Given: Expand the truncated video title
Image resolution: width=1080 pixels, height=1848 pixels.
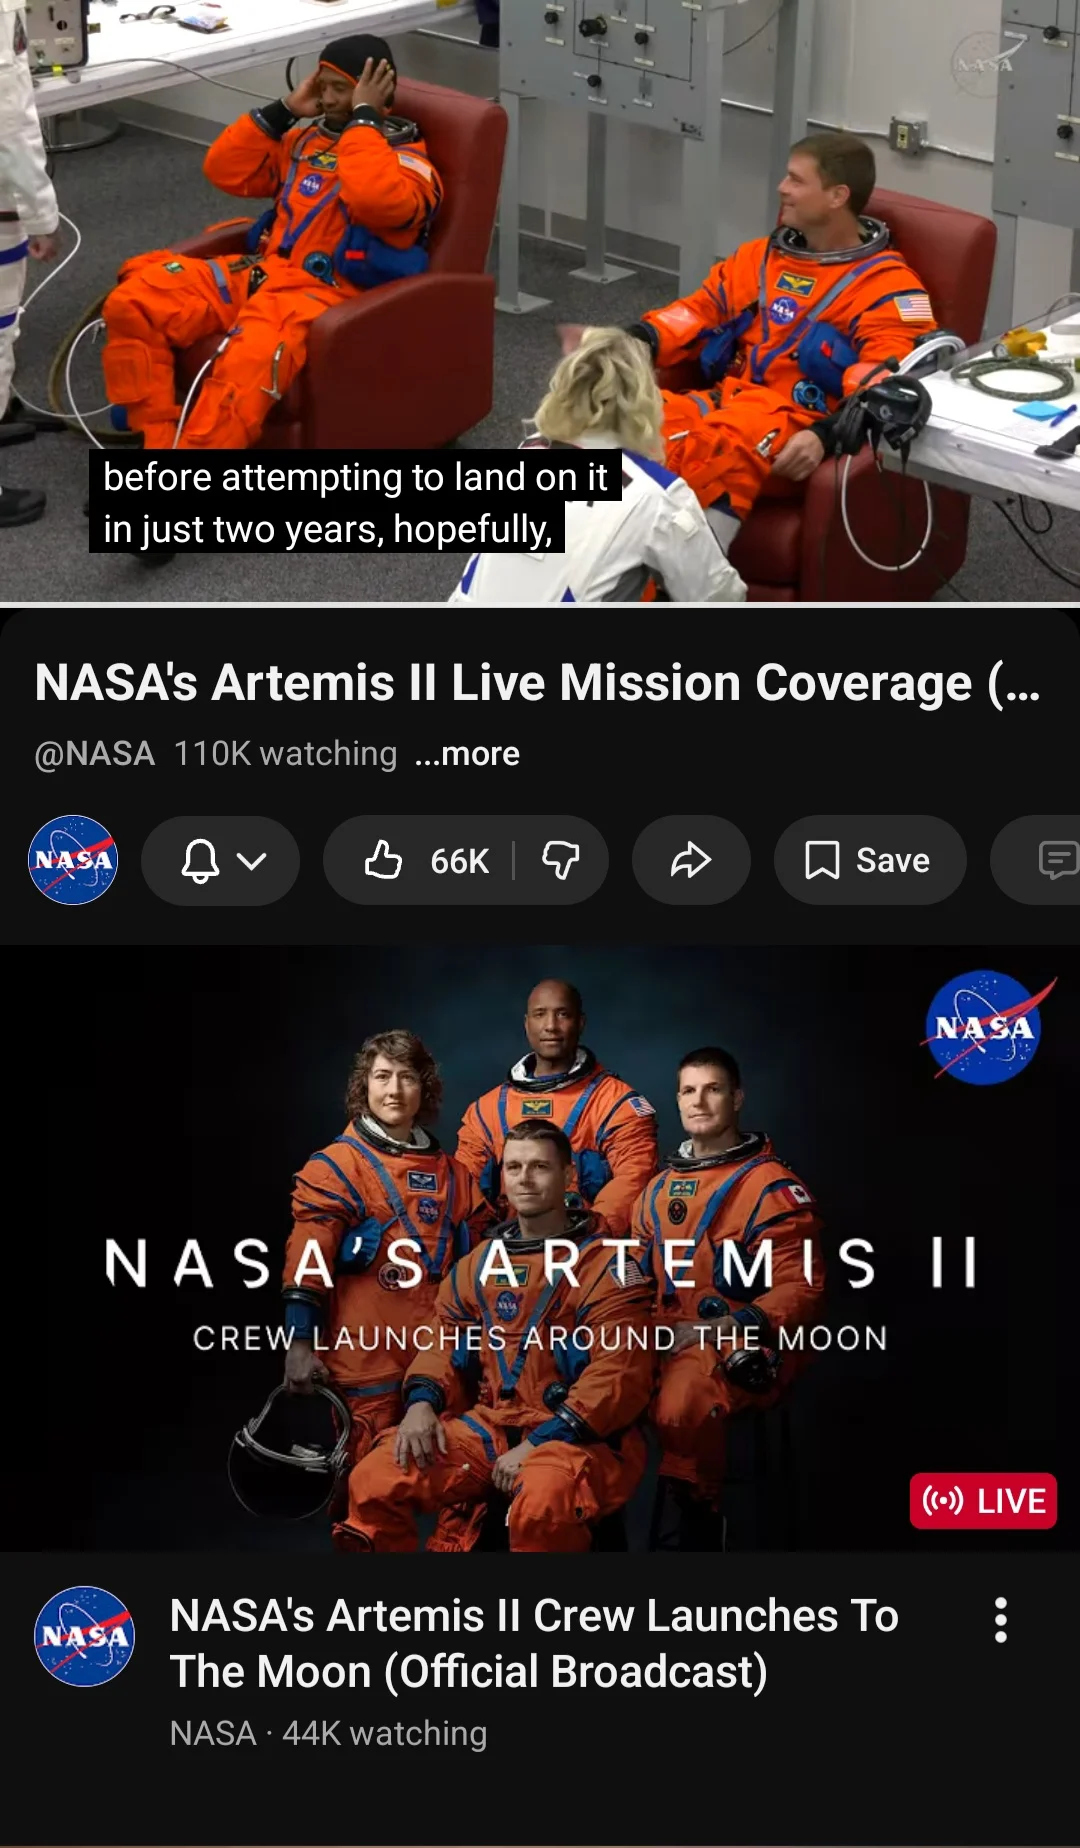Looking at the screenshot, I should (x=538, y=683).
